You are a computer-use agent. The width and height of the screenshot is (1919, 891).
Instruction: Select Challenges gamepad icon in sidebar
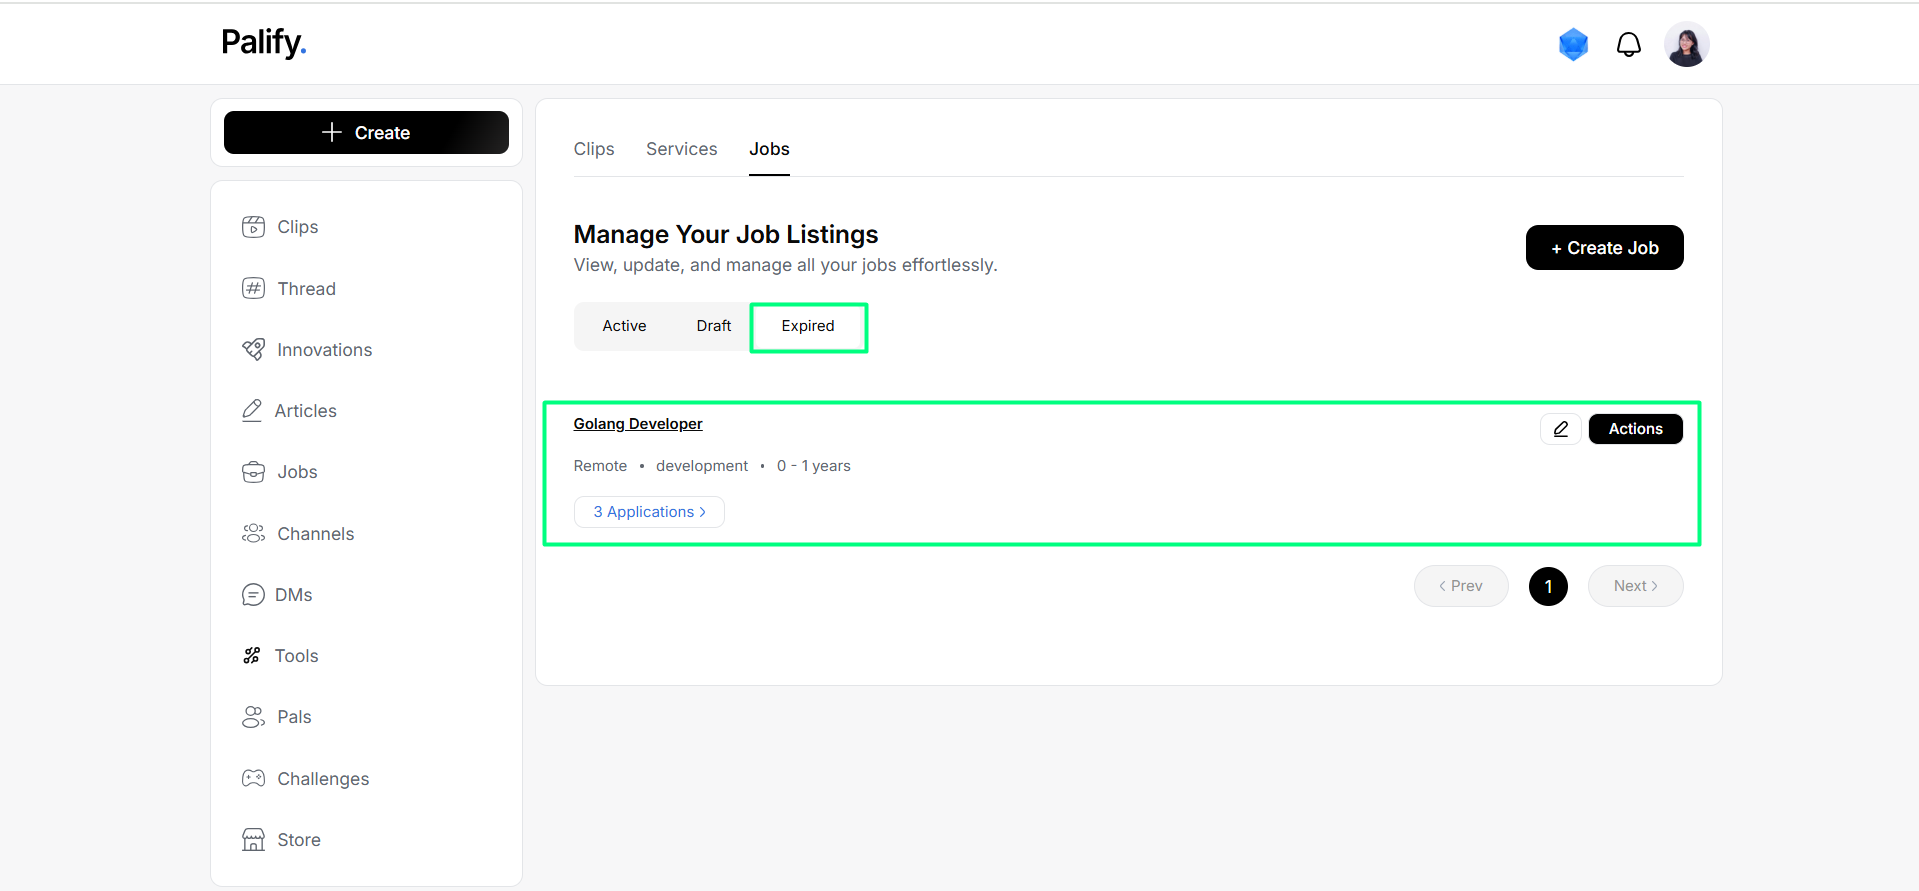click(253, 779)
